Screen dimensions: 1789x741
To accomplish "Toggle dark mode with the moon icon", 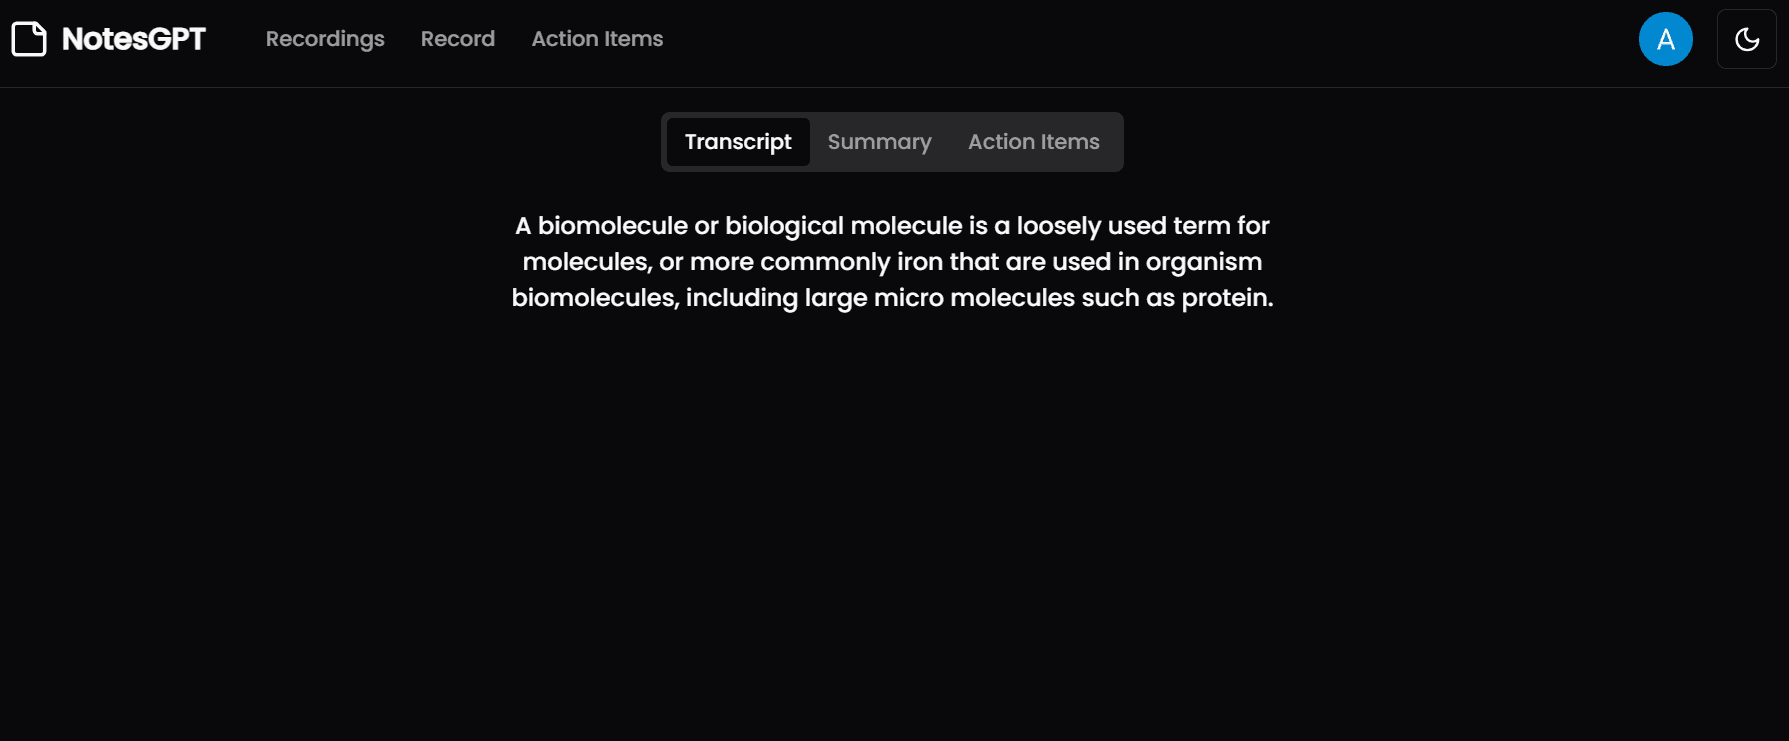I will (x=1746, y=39).
